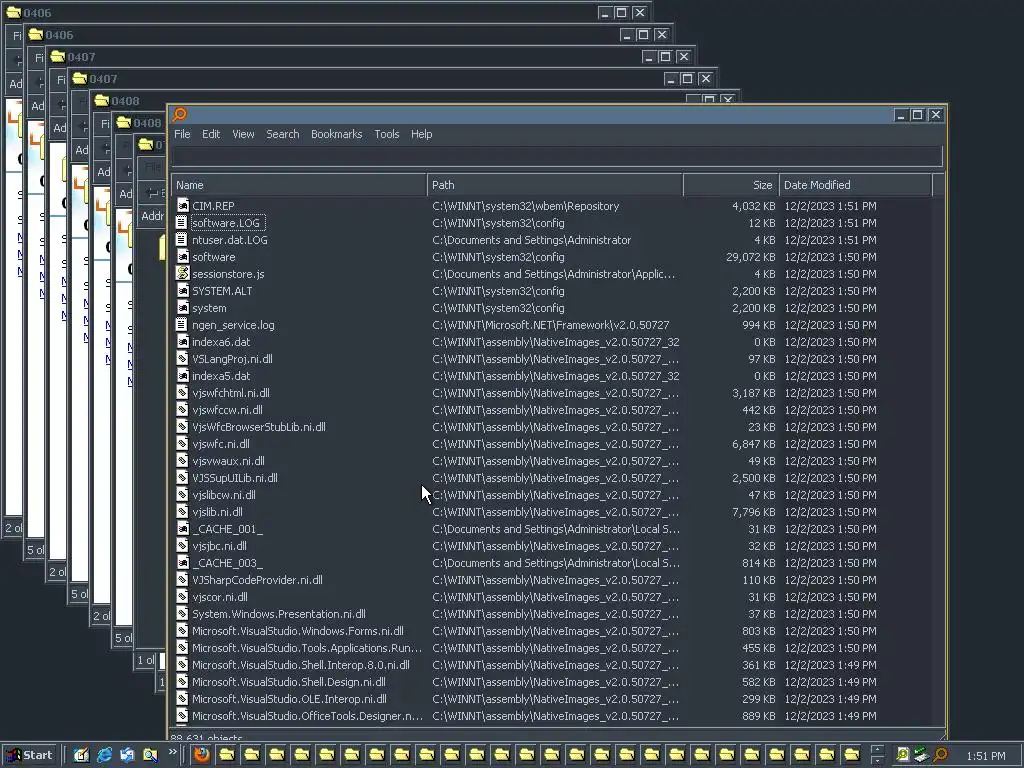Click the taskbar scroll down arrow

tap(878, 760)
